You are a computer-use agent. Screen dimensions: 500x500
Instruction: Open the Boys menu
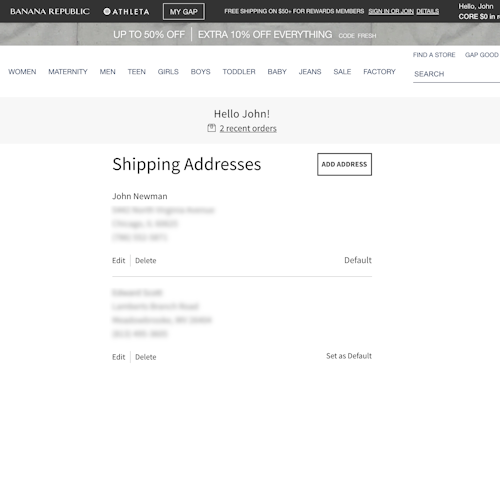click(x=201, y=72)
